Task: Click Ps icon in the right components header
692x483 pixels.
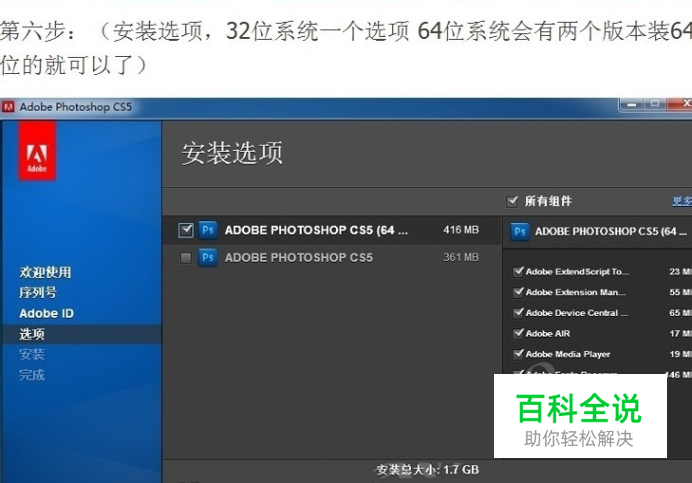Action: (x=519, y=231)
